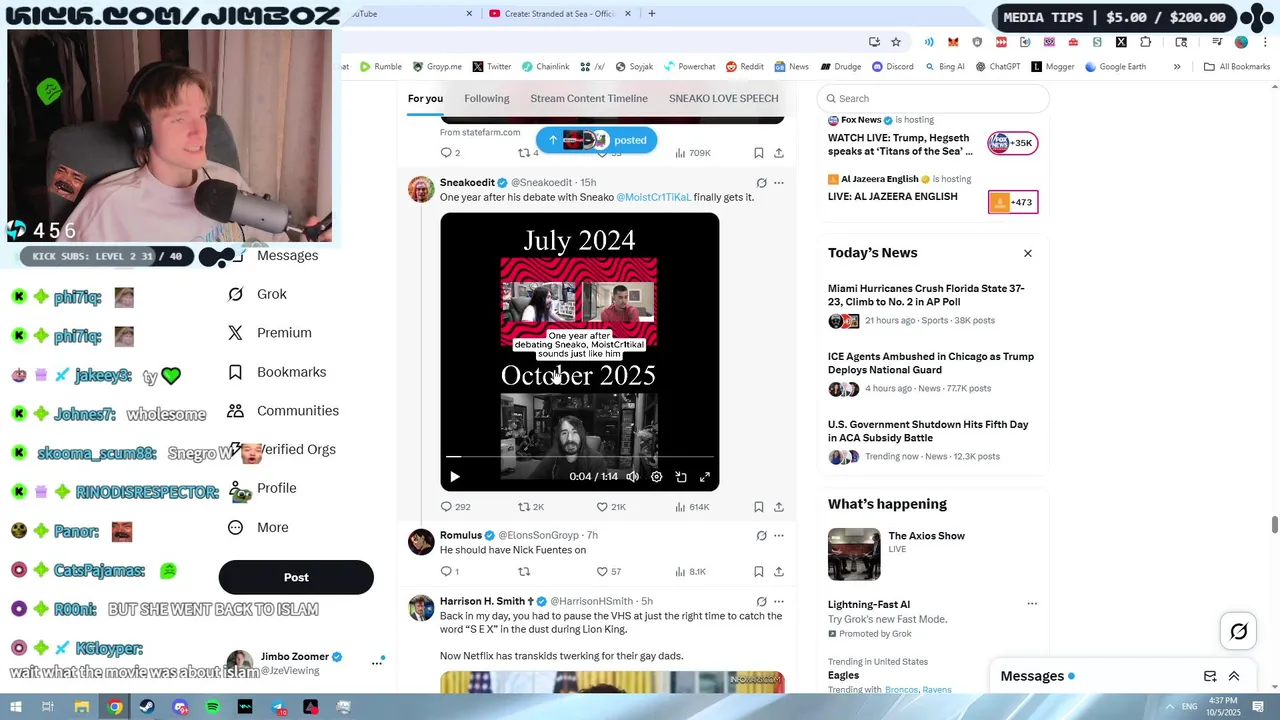
Task: Show hidden bookmarks overflow chevron
Action: coord(1177,67)
